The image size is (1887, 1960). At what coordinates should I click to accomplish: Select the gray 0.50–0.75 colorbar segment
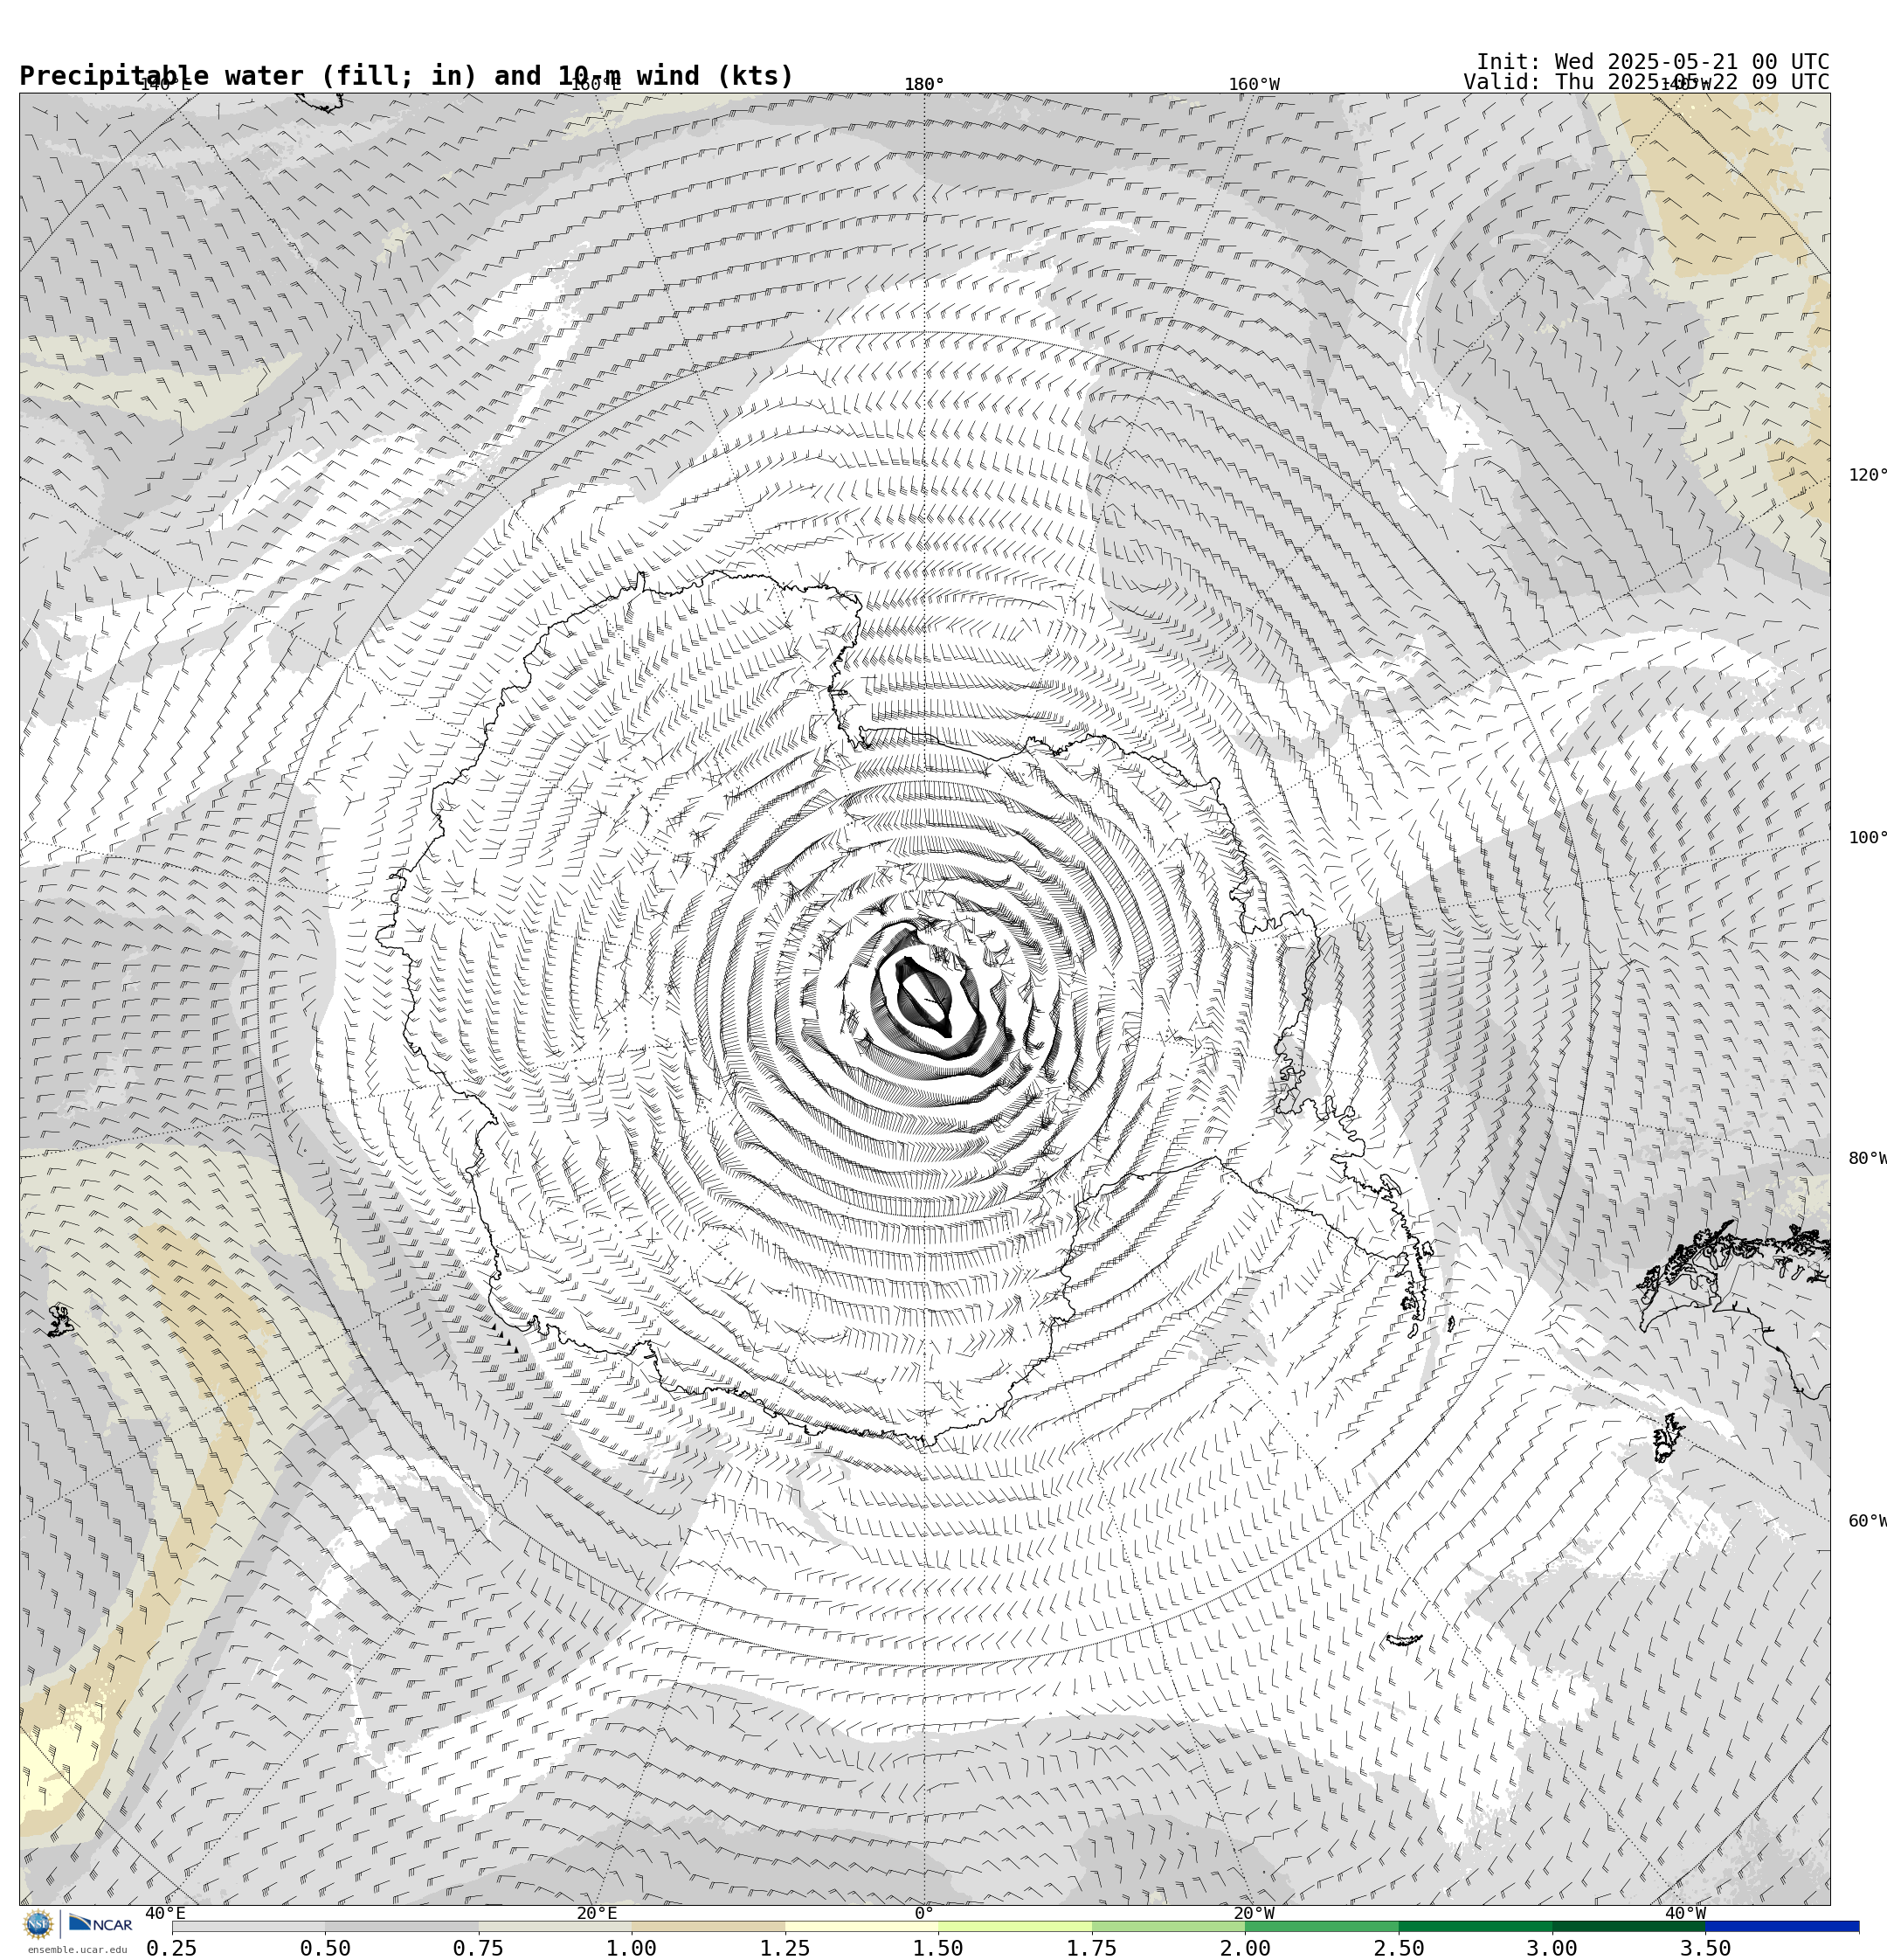[402, 1926]
